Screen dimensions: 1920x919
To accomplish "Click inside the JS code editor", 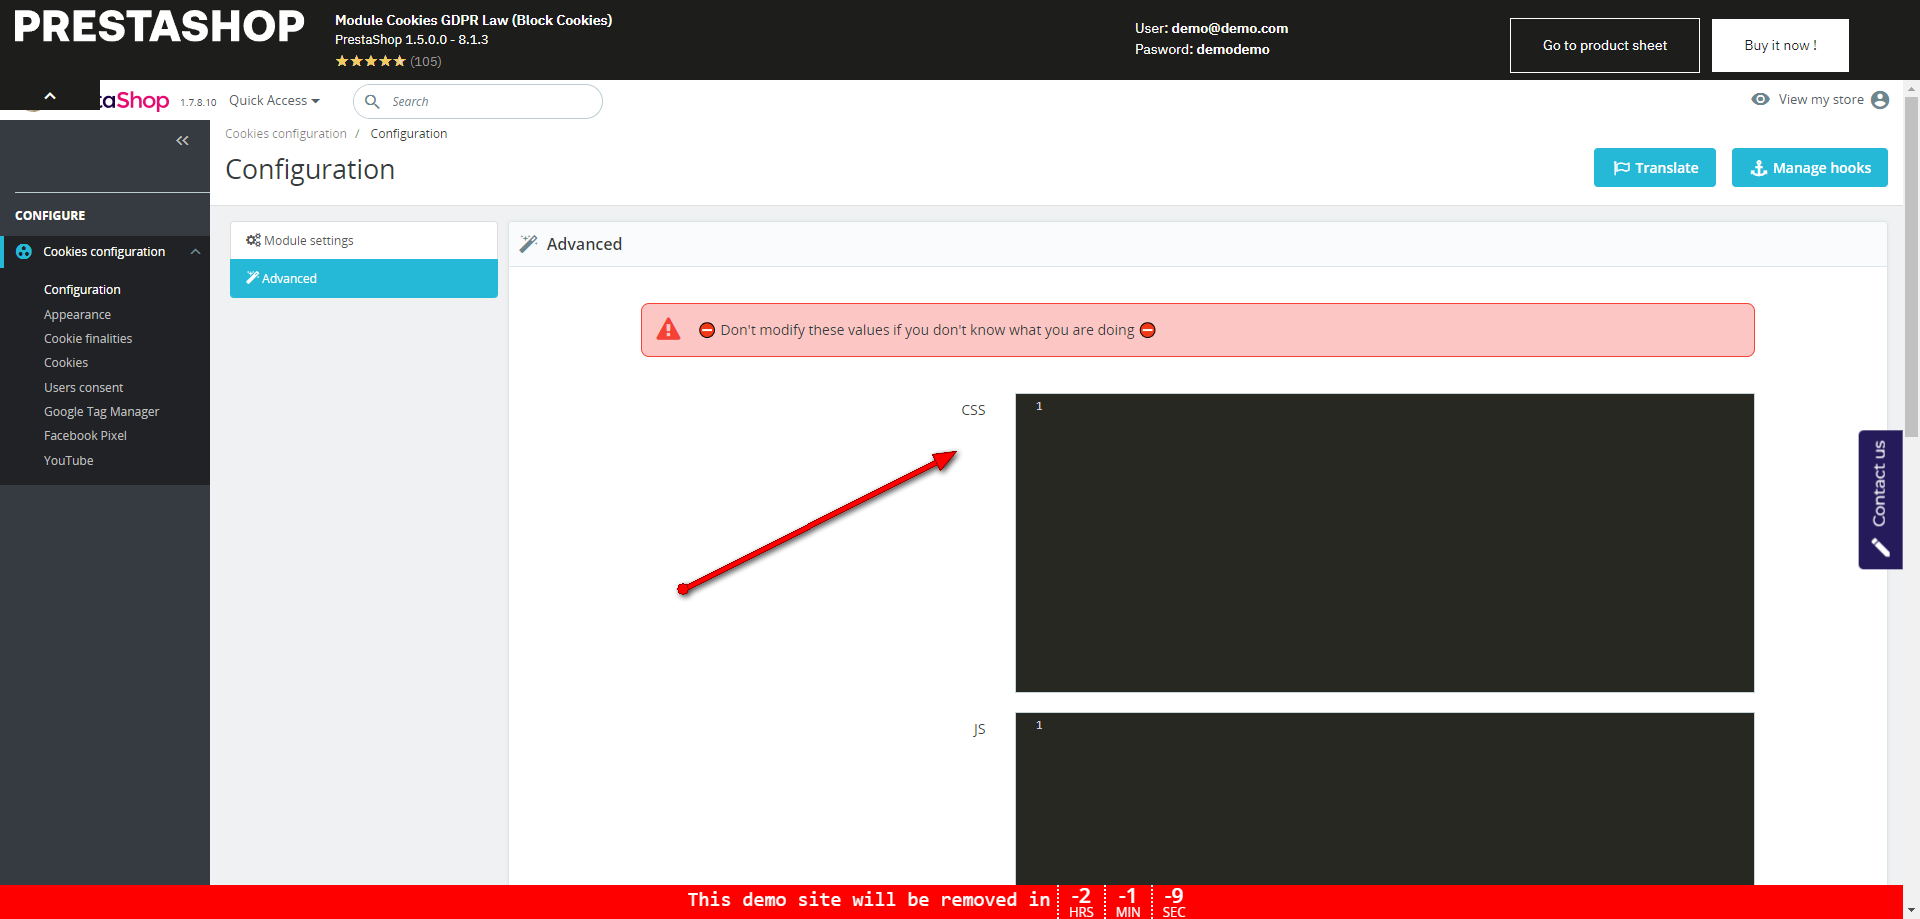I will [x=1385, y=799].
